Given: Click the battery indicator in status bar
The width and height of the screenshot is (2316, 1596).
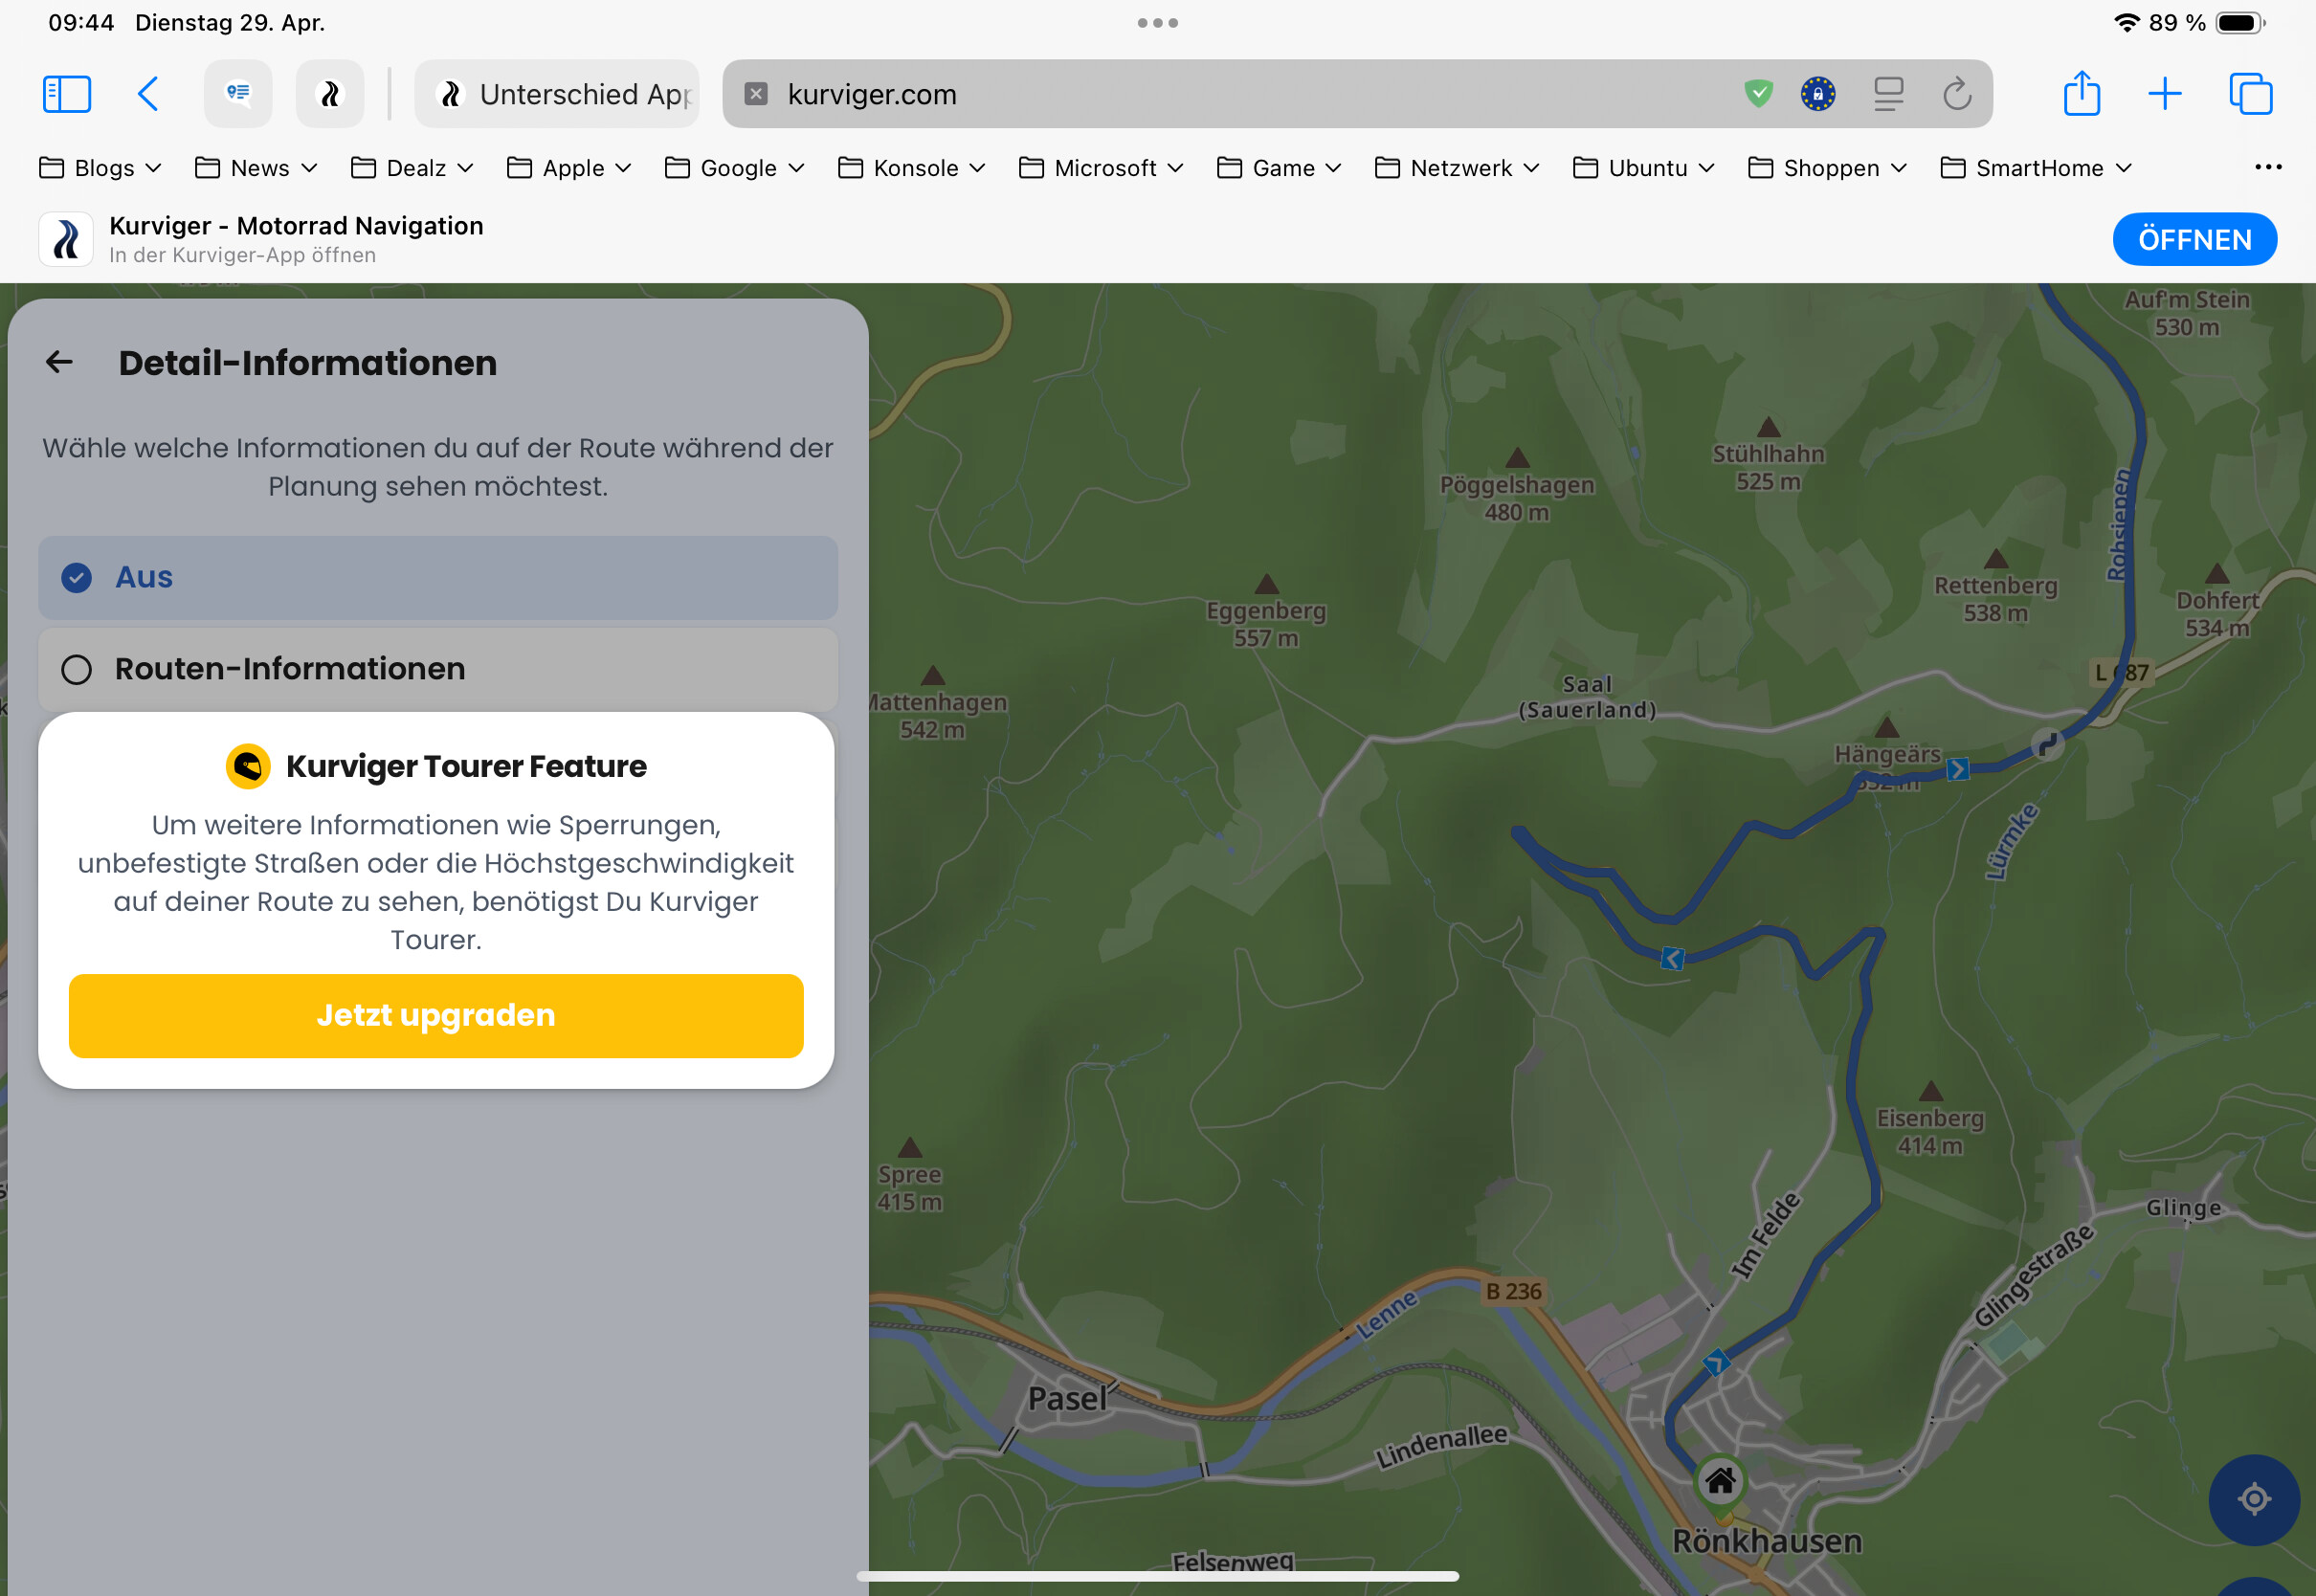Looking at the screenshot, I should click(2240, 23).
